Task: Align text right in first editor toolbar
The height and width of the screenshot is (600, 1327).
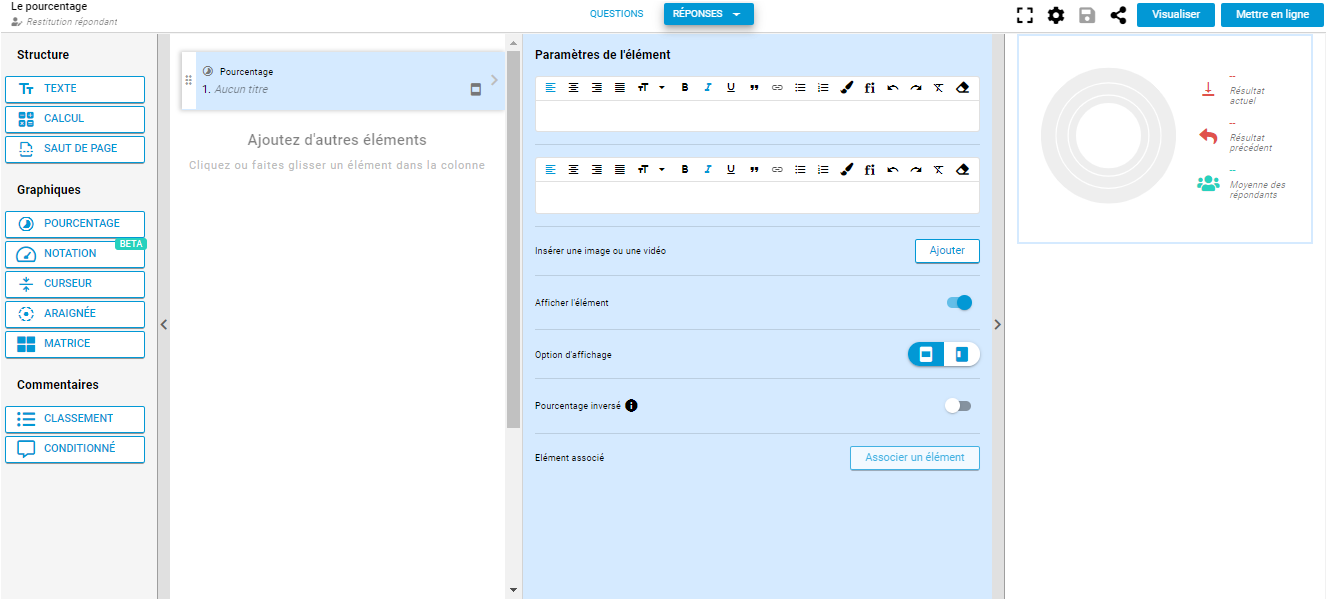Action: click(x=596, y=87)
